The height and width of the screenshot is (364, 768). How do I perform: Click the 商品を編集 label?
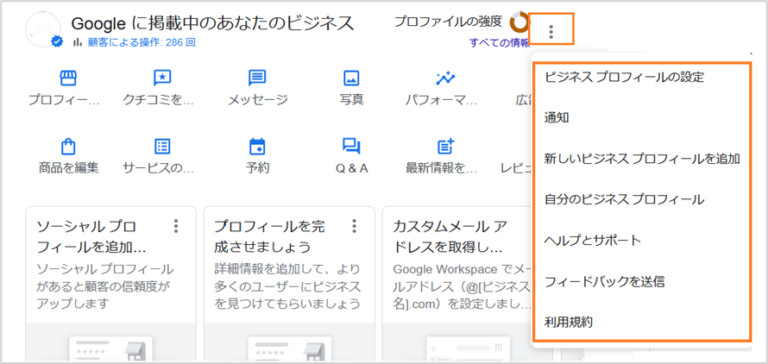[68, 168]
